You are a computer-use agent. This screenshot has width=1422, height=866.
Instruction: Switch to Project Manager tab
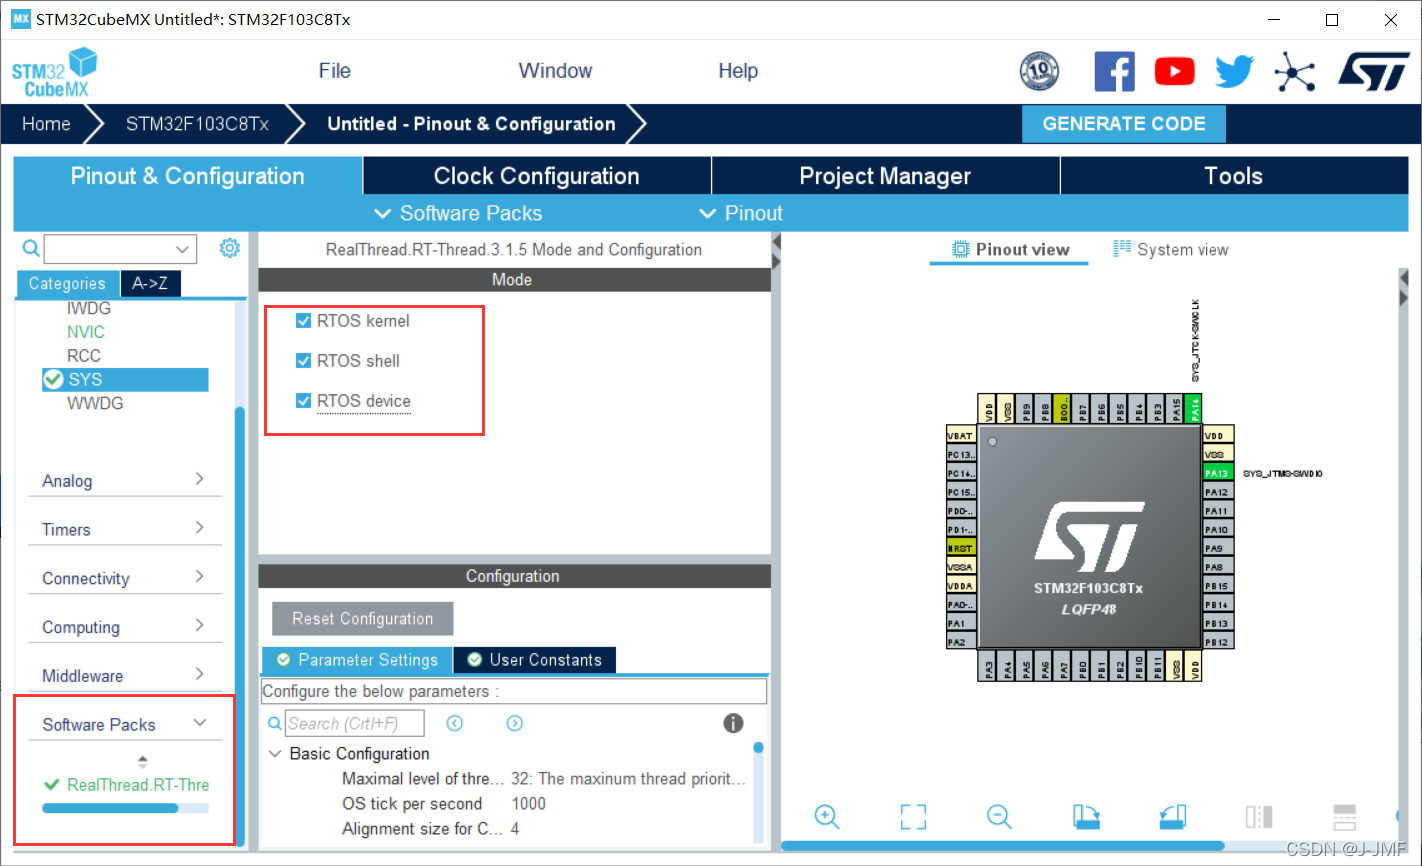click(x=885, y=176)
